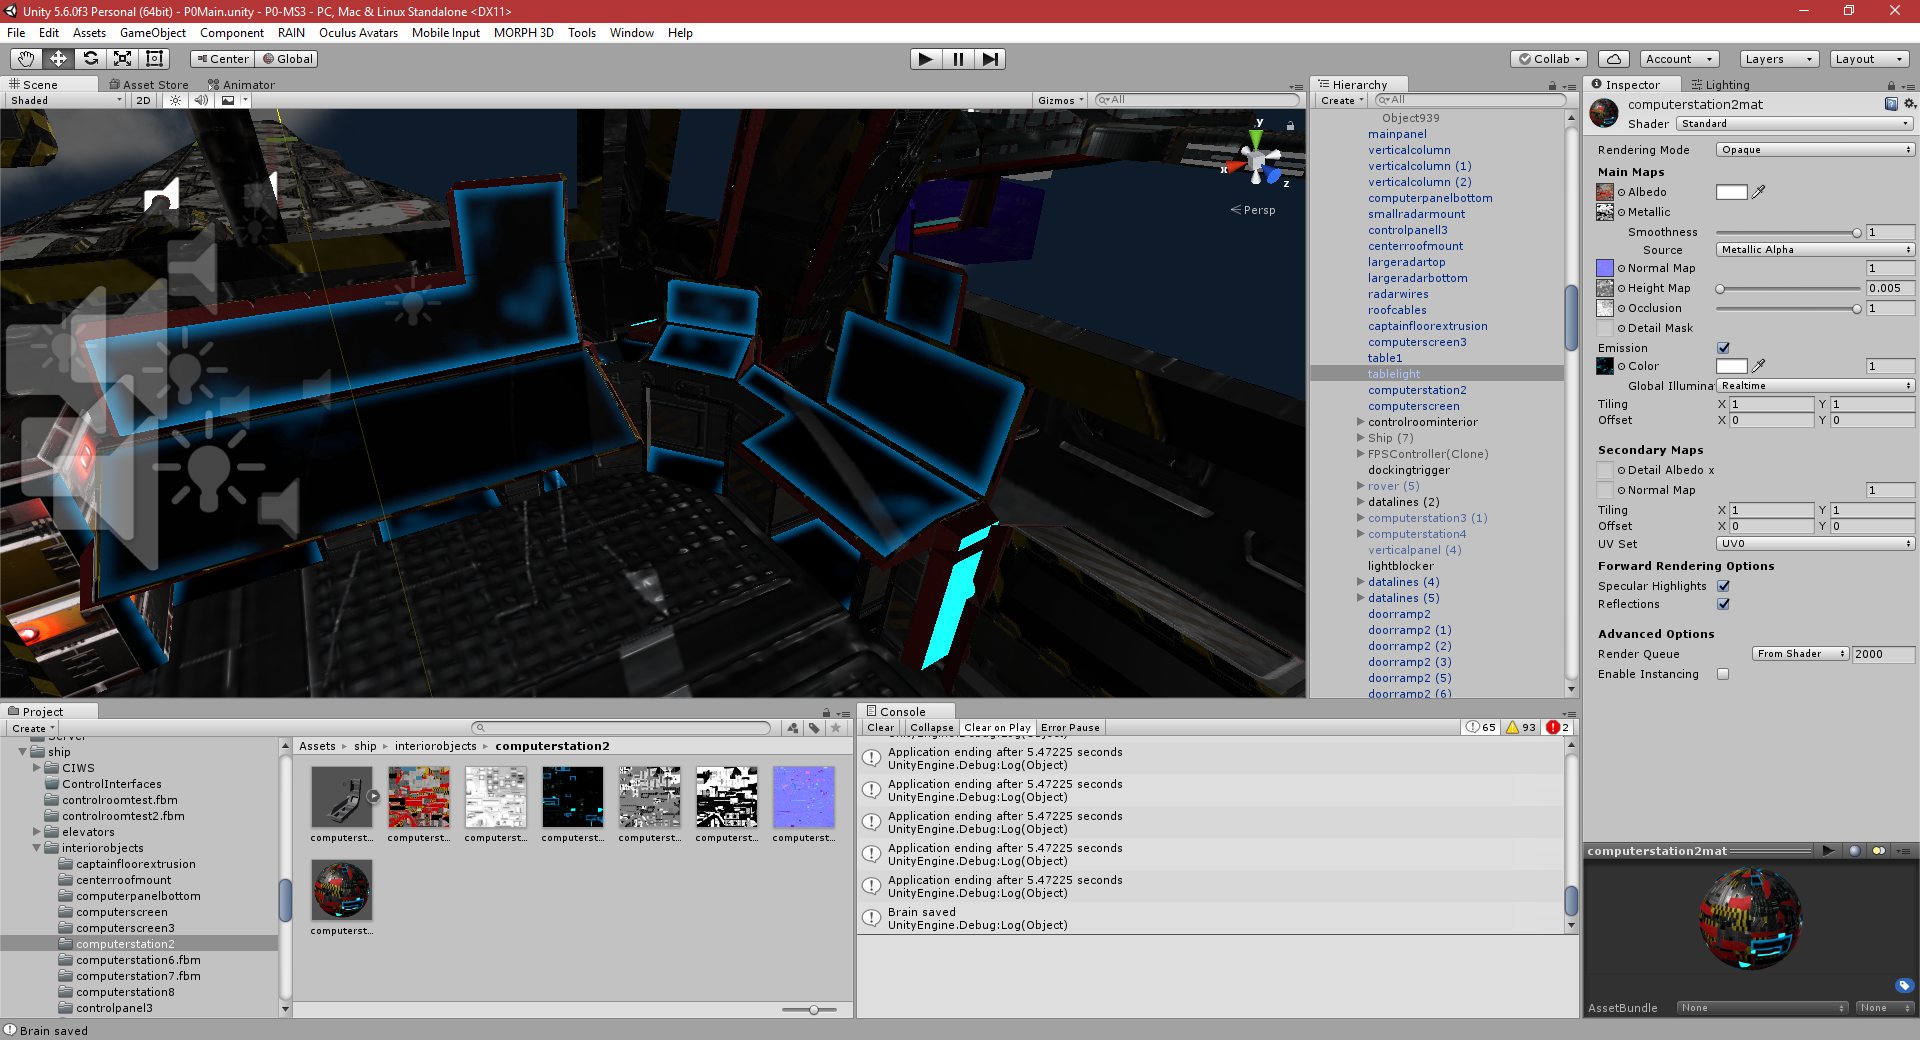Open the MORPH 3D menu
The height and width of the screenshot is (1040, 1920).
[x=524, y=33]
